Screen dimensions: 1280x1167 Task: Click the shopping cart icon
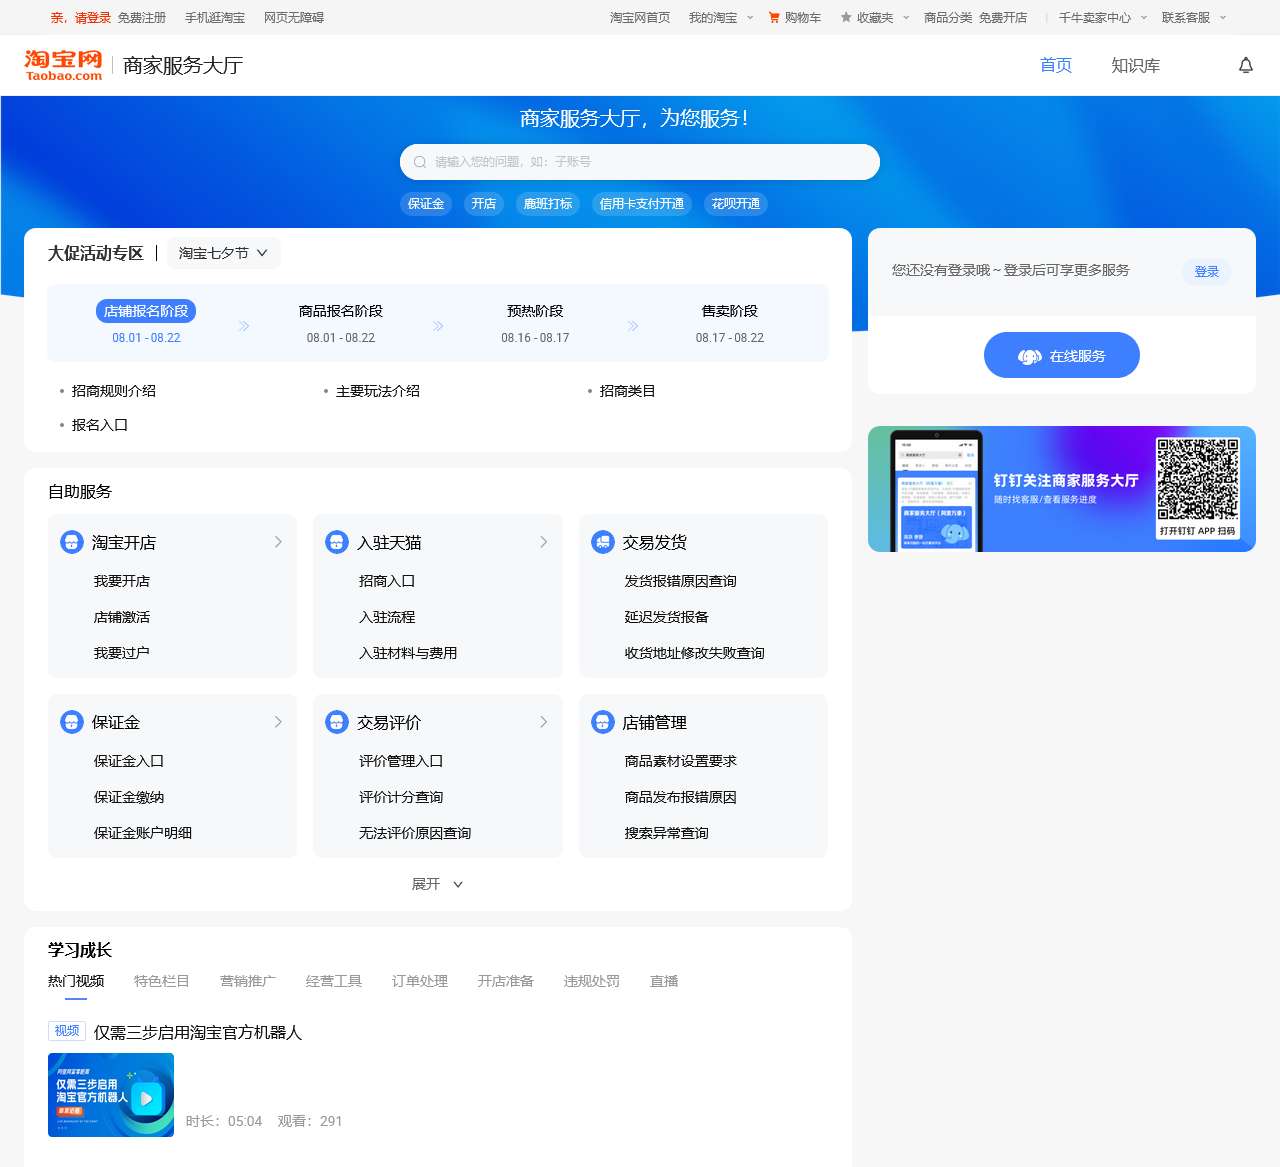coord(774,17)
